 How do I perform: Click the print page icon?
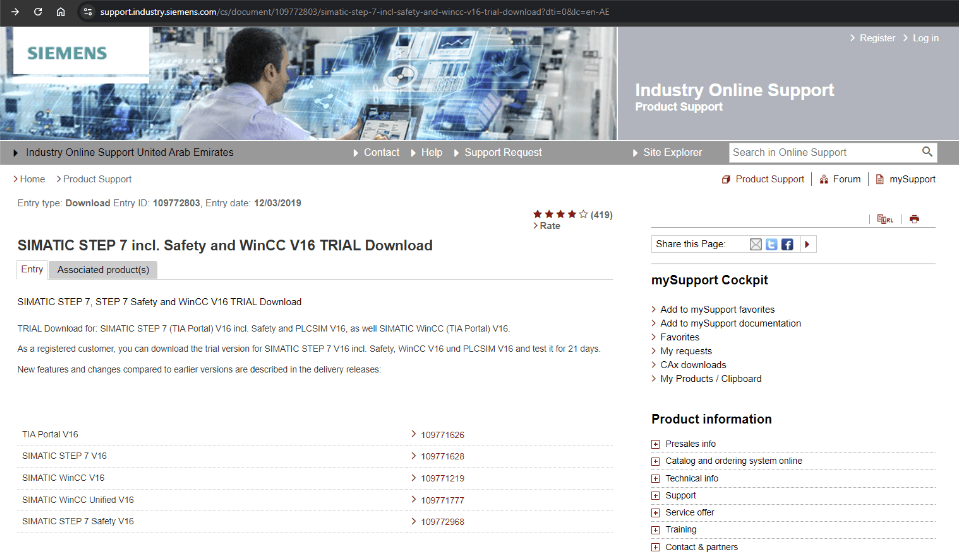pyautogui.click(x=914, y=219)
